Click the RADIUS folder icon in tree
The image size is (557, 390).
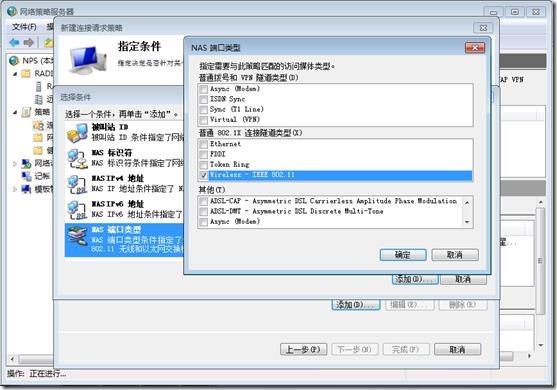point(26,74)
